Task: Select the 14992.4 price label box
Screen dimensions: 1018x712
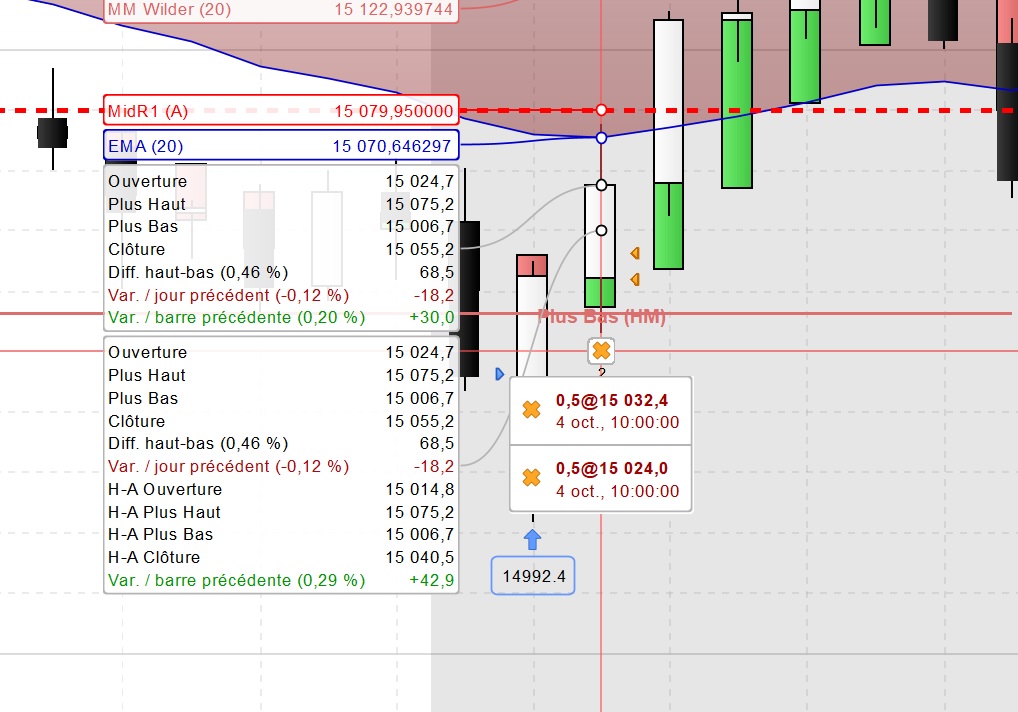Action: pos(533,576)
